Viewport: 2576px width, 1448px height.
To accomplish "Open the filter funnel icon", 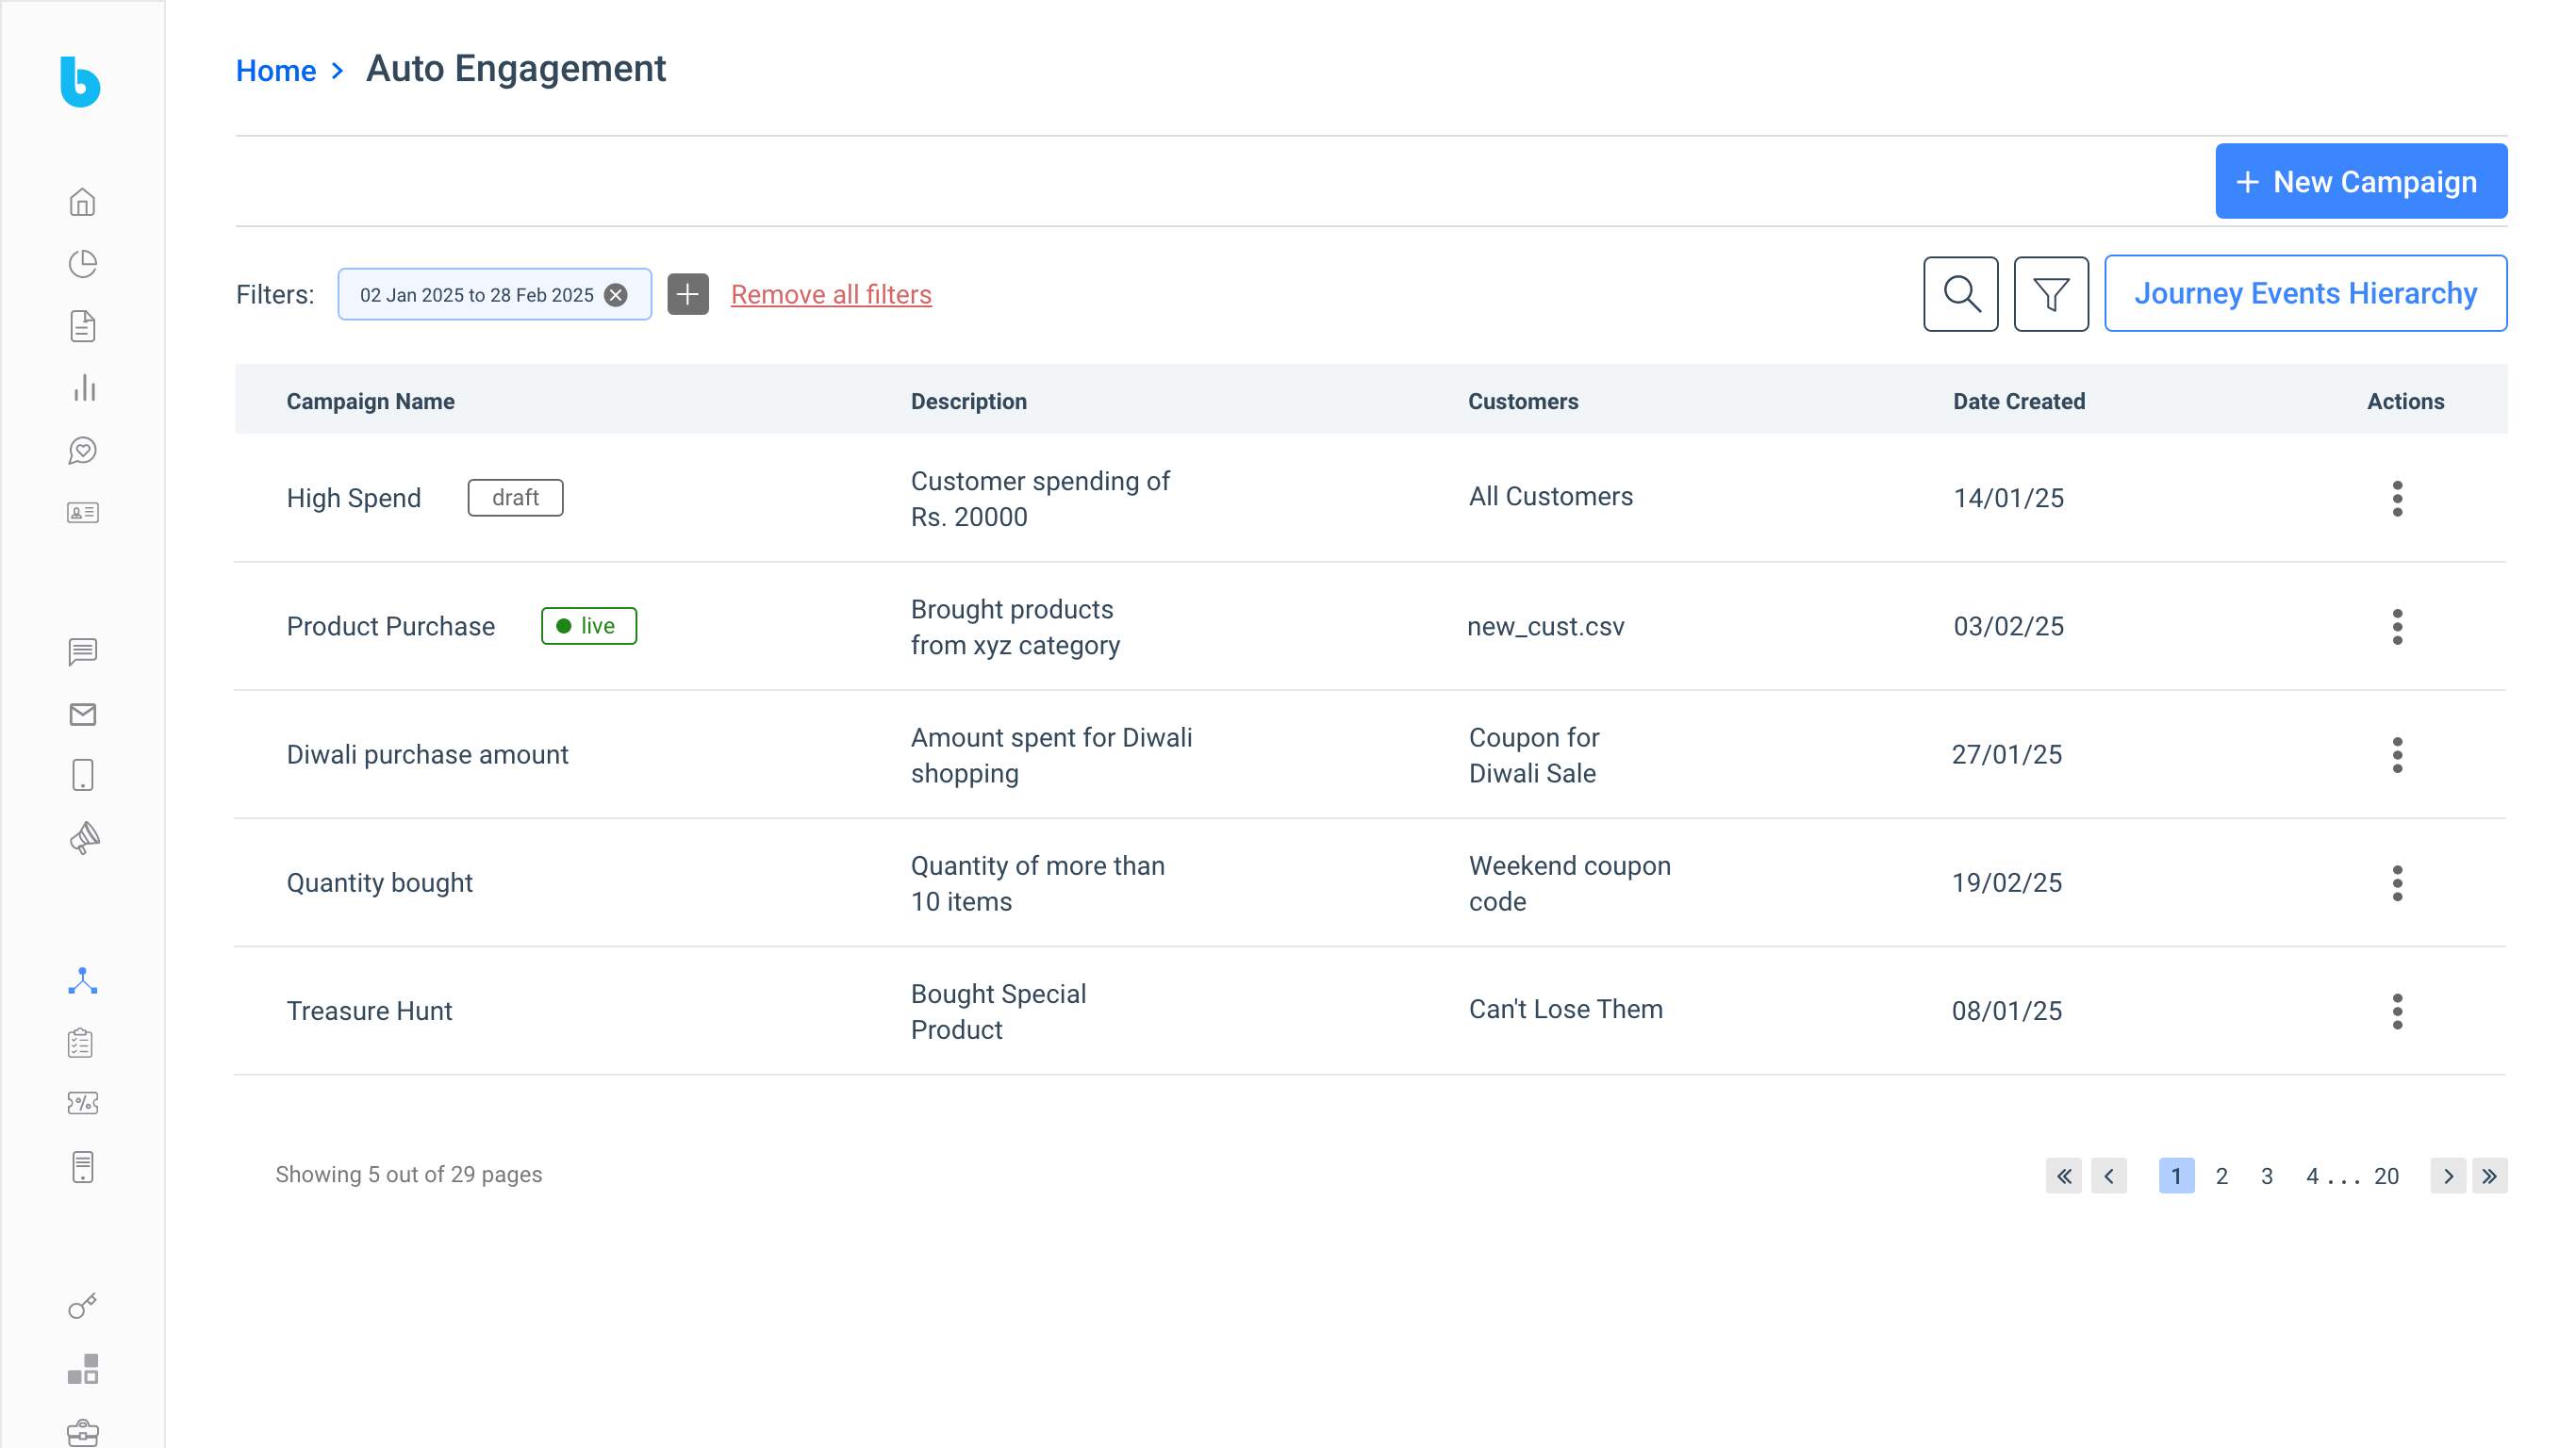I will pos(2051,294).
